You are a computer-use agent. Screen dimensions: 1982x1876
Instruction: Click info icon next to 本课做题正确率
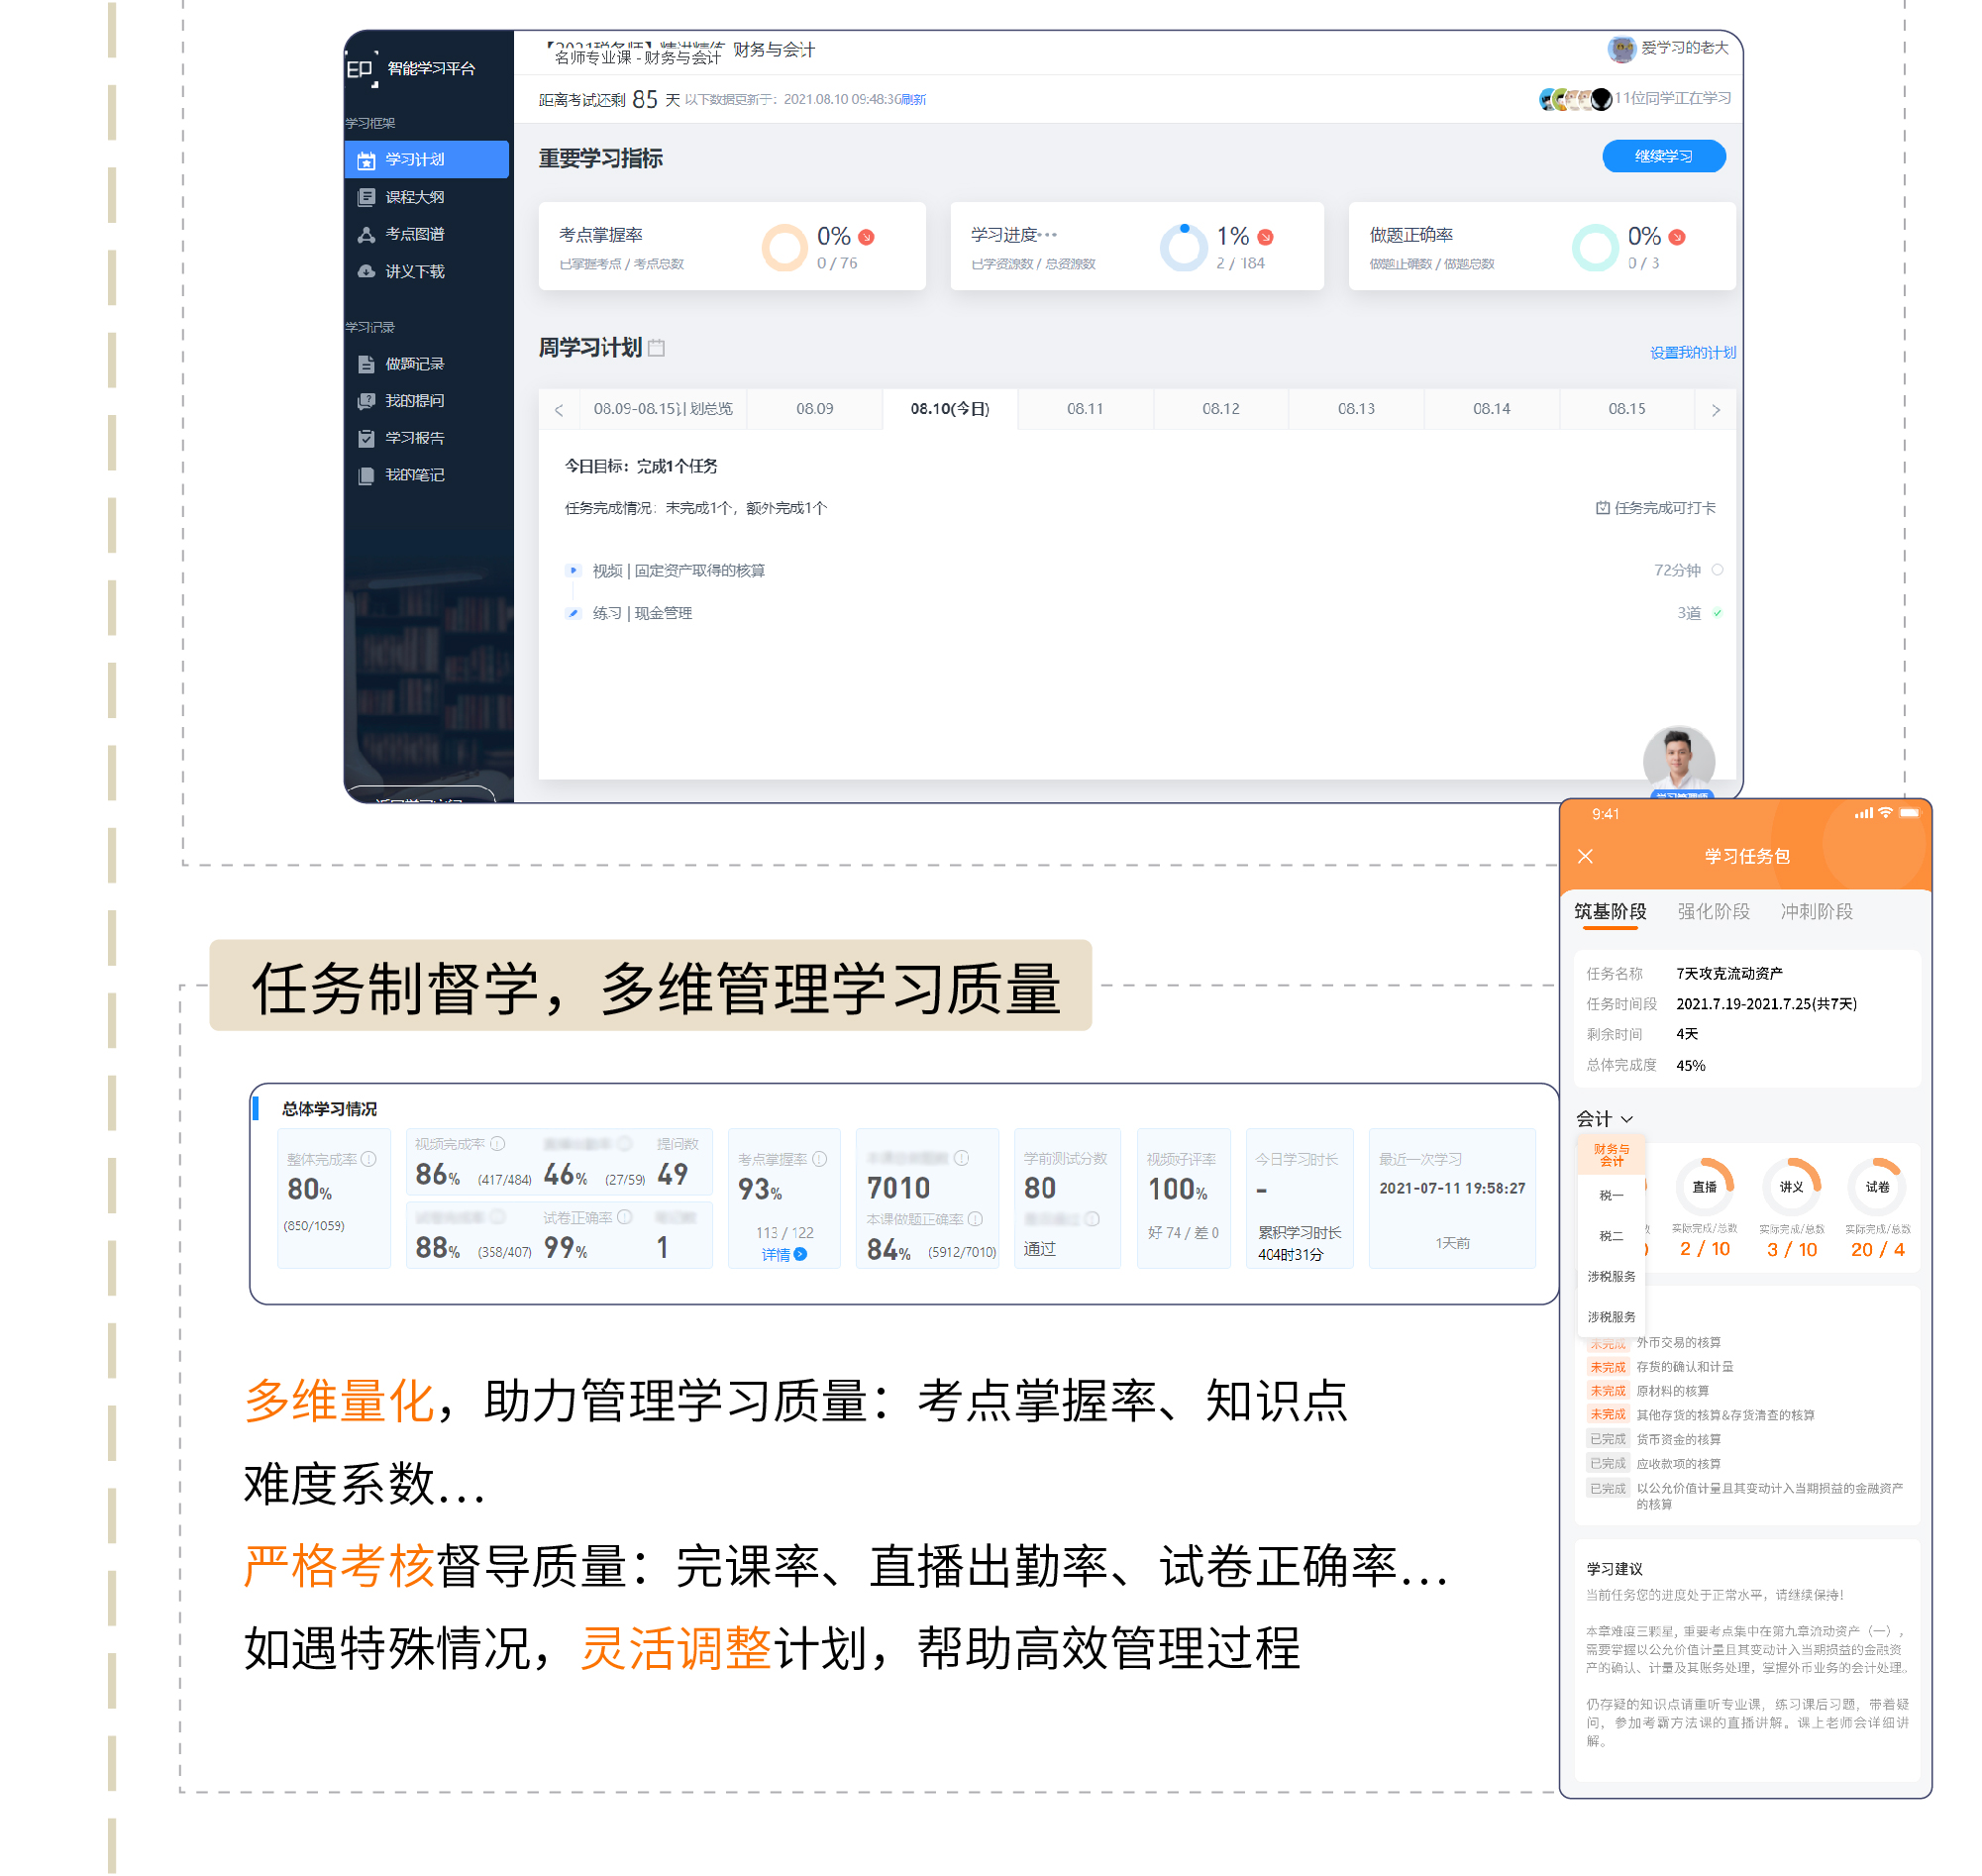tap(976, 1220)
